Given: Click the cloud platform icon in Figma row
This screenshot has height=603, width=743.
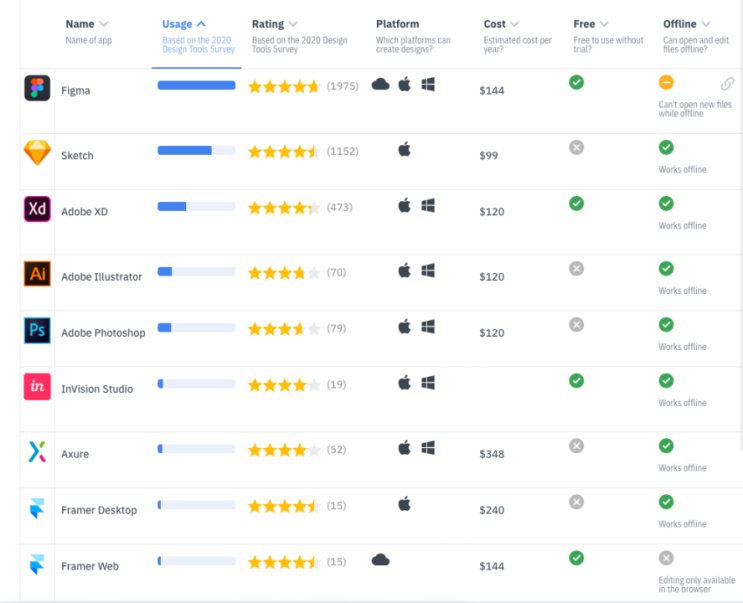Looking at the screenshot, I should point(381,85).
